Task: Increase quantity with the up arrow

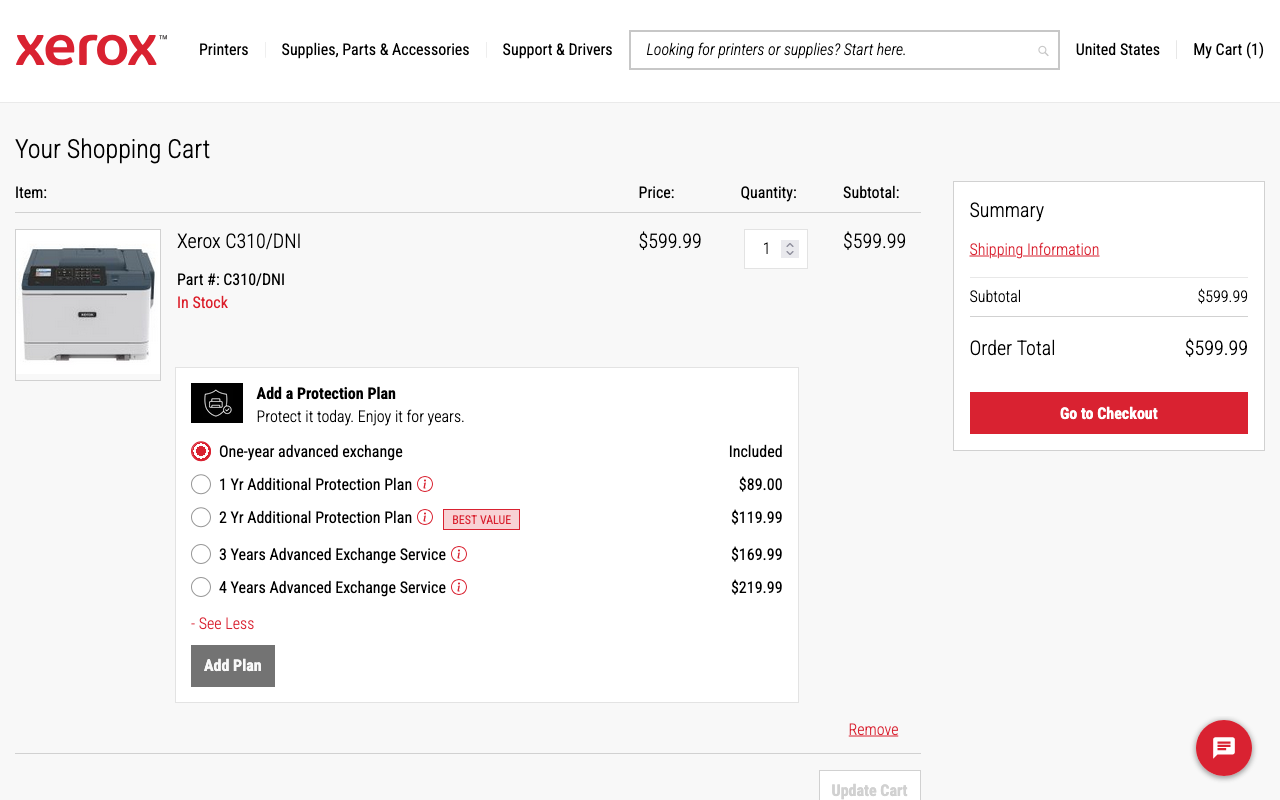Action: point(790,244)
